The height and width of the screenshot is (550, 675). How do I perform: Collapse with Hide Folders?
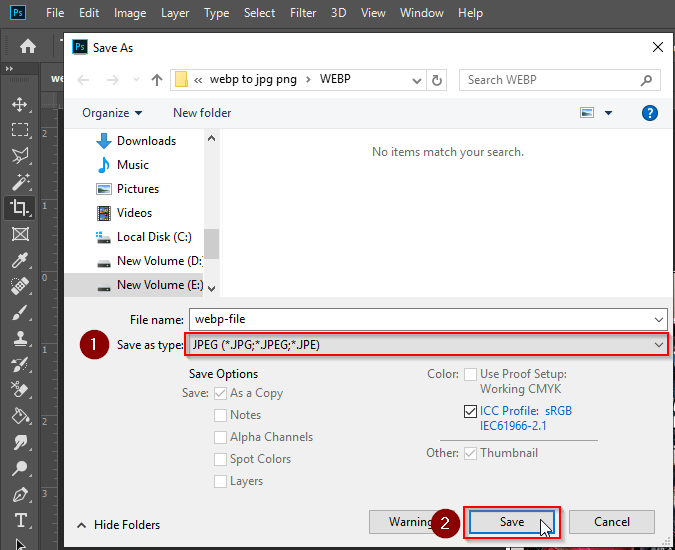(x=118, y=525)
